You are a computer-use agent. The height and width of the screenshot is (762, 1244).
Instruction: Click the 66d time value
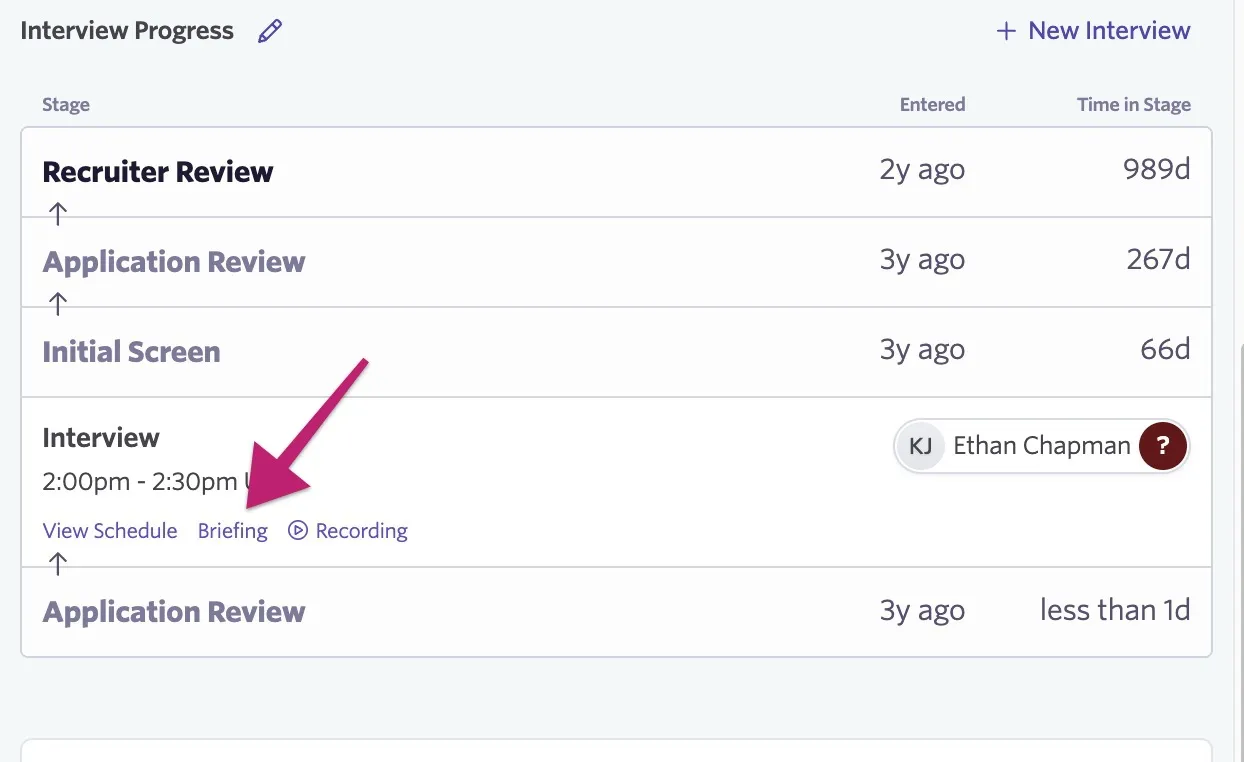pos(1165,350)
